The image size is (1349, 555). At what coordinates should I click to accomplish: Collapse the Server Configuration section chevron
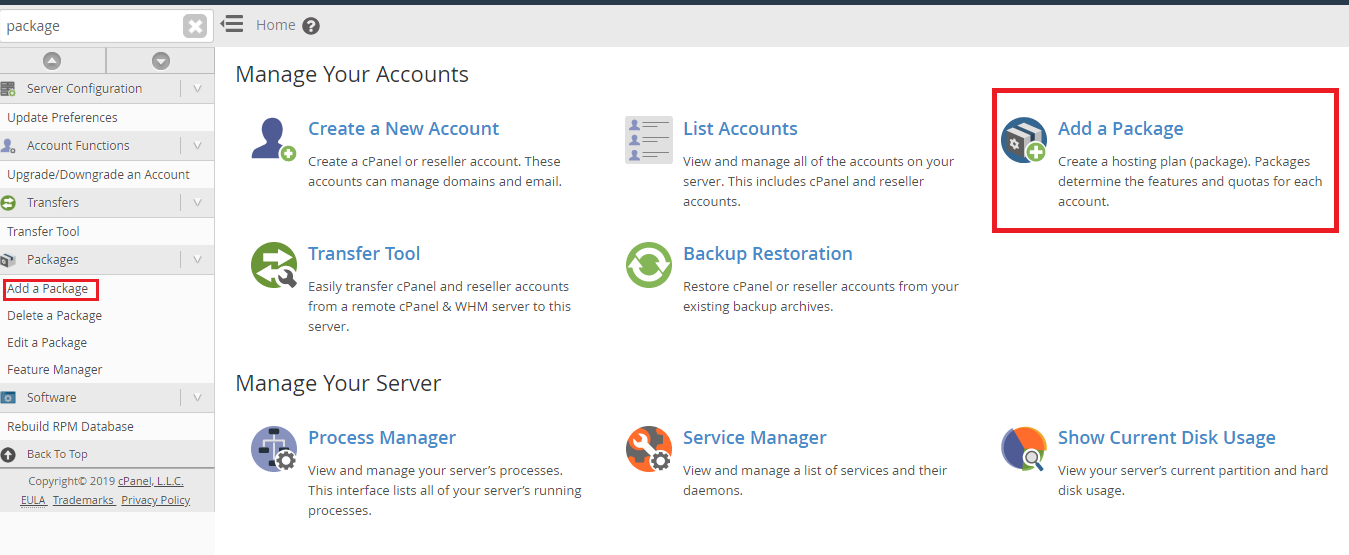[197, 89]
